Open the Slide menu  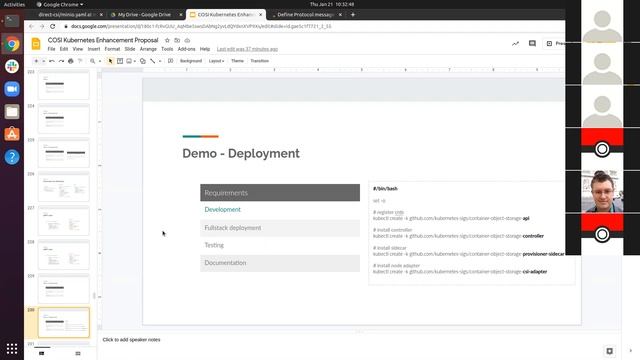click(130, 49)
